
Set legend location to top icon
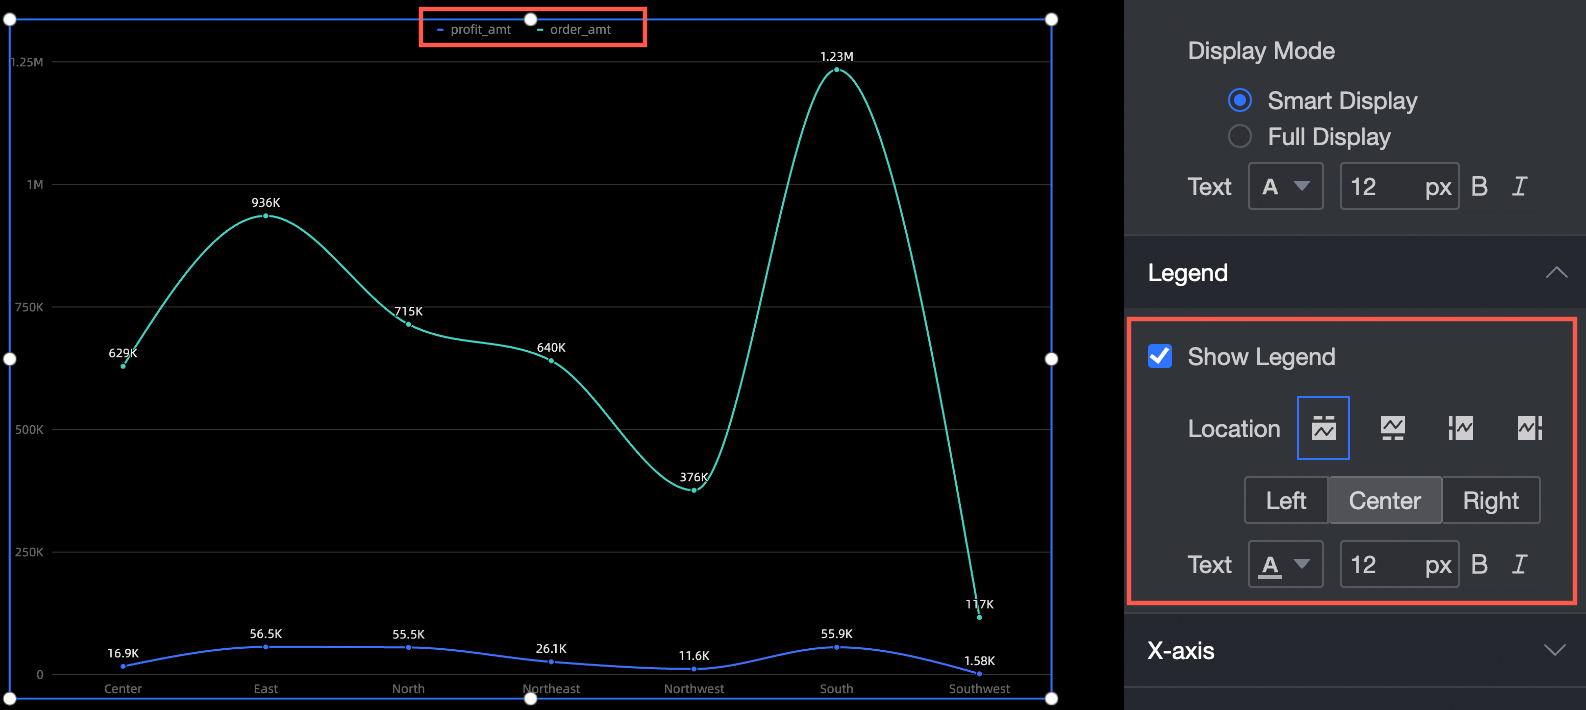pyautogui.click(x=1323, y=428)
